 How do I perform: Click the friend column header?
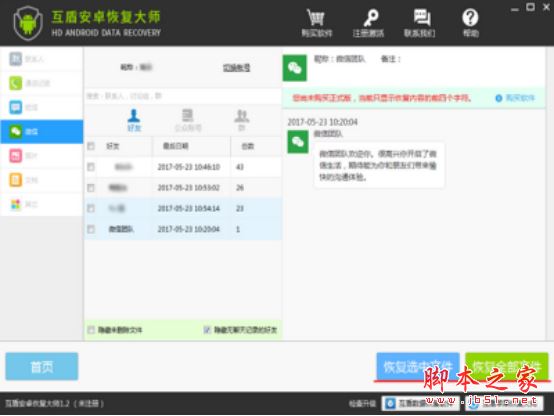[x=124, y=146]
